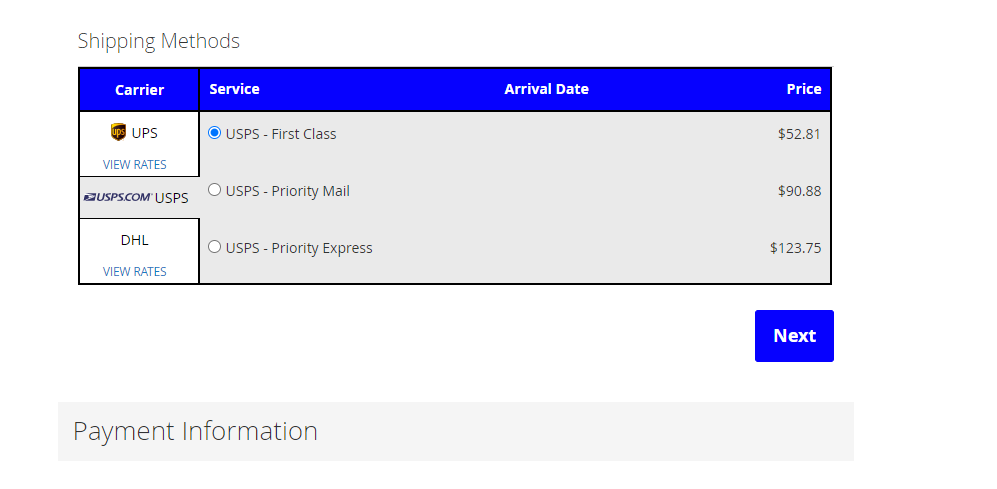997x489 pixels.
Task: Expand the Payment Information section
Action: (x=455, y=431)
